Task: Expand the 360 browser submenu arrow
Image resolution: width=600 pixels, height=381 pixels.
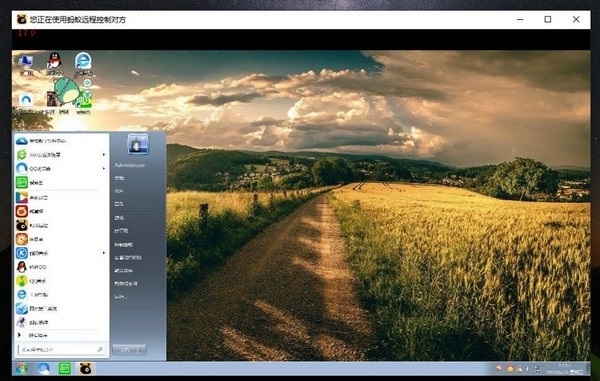Action: [x=104, y=155]
